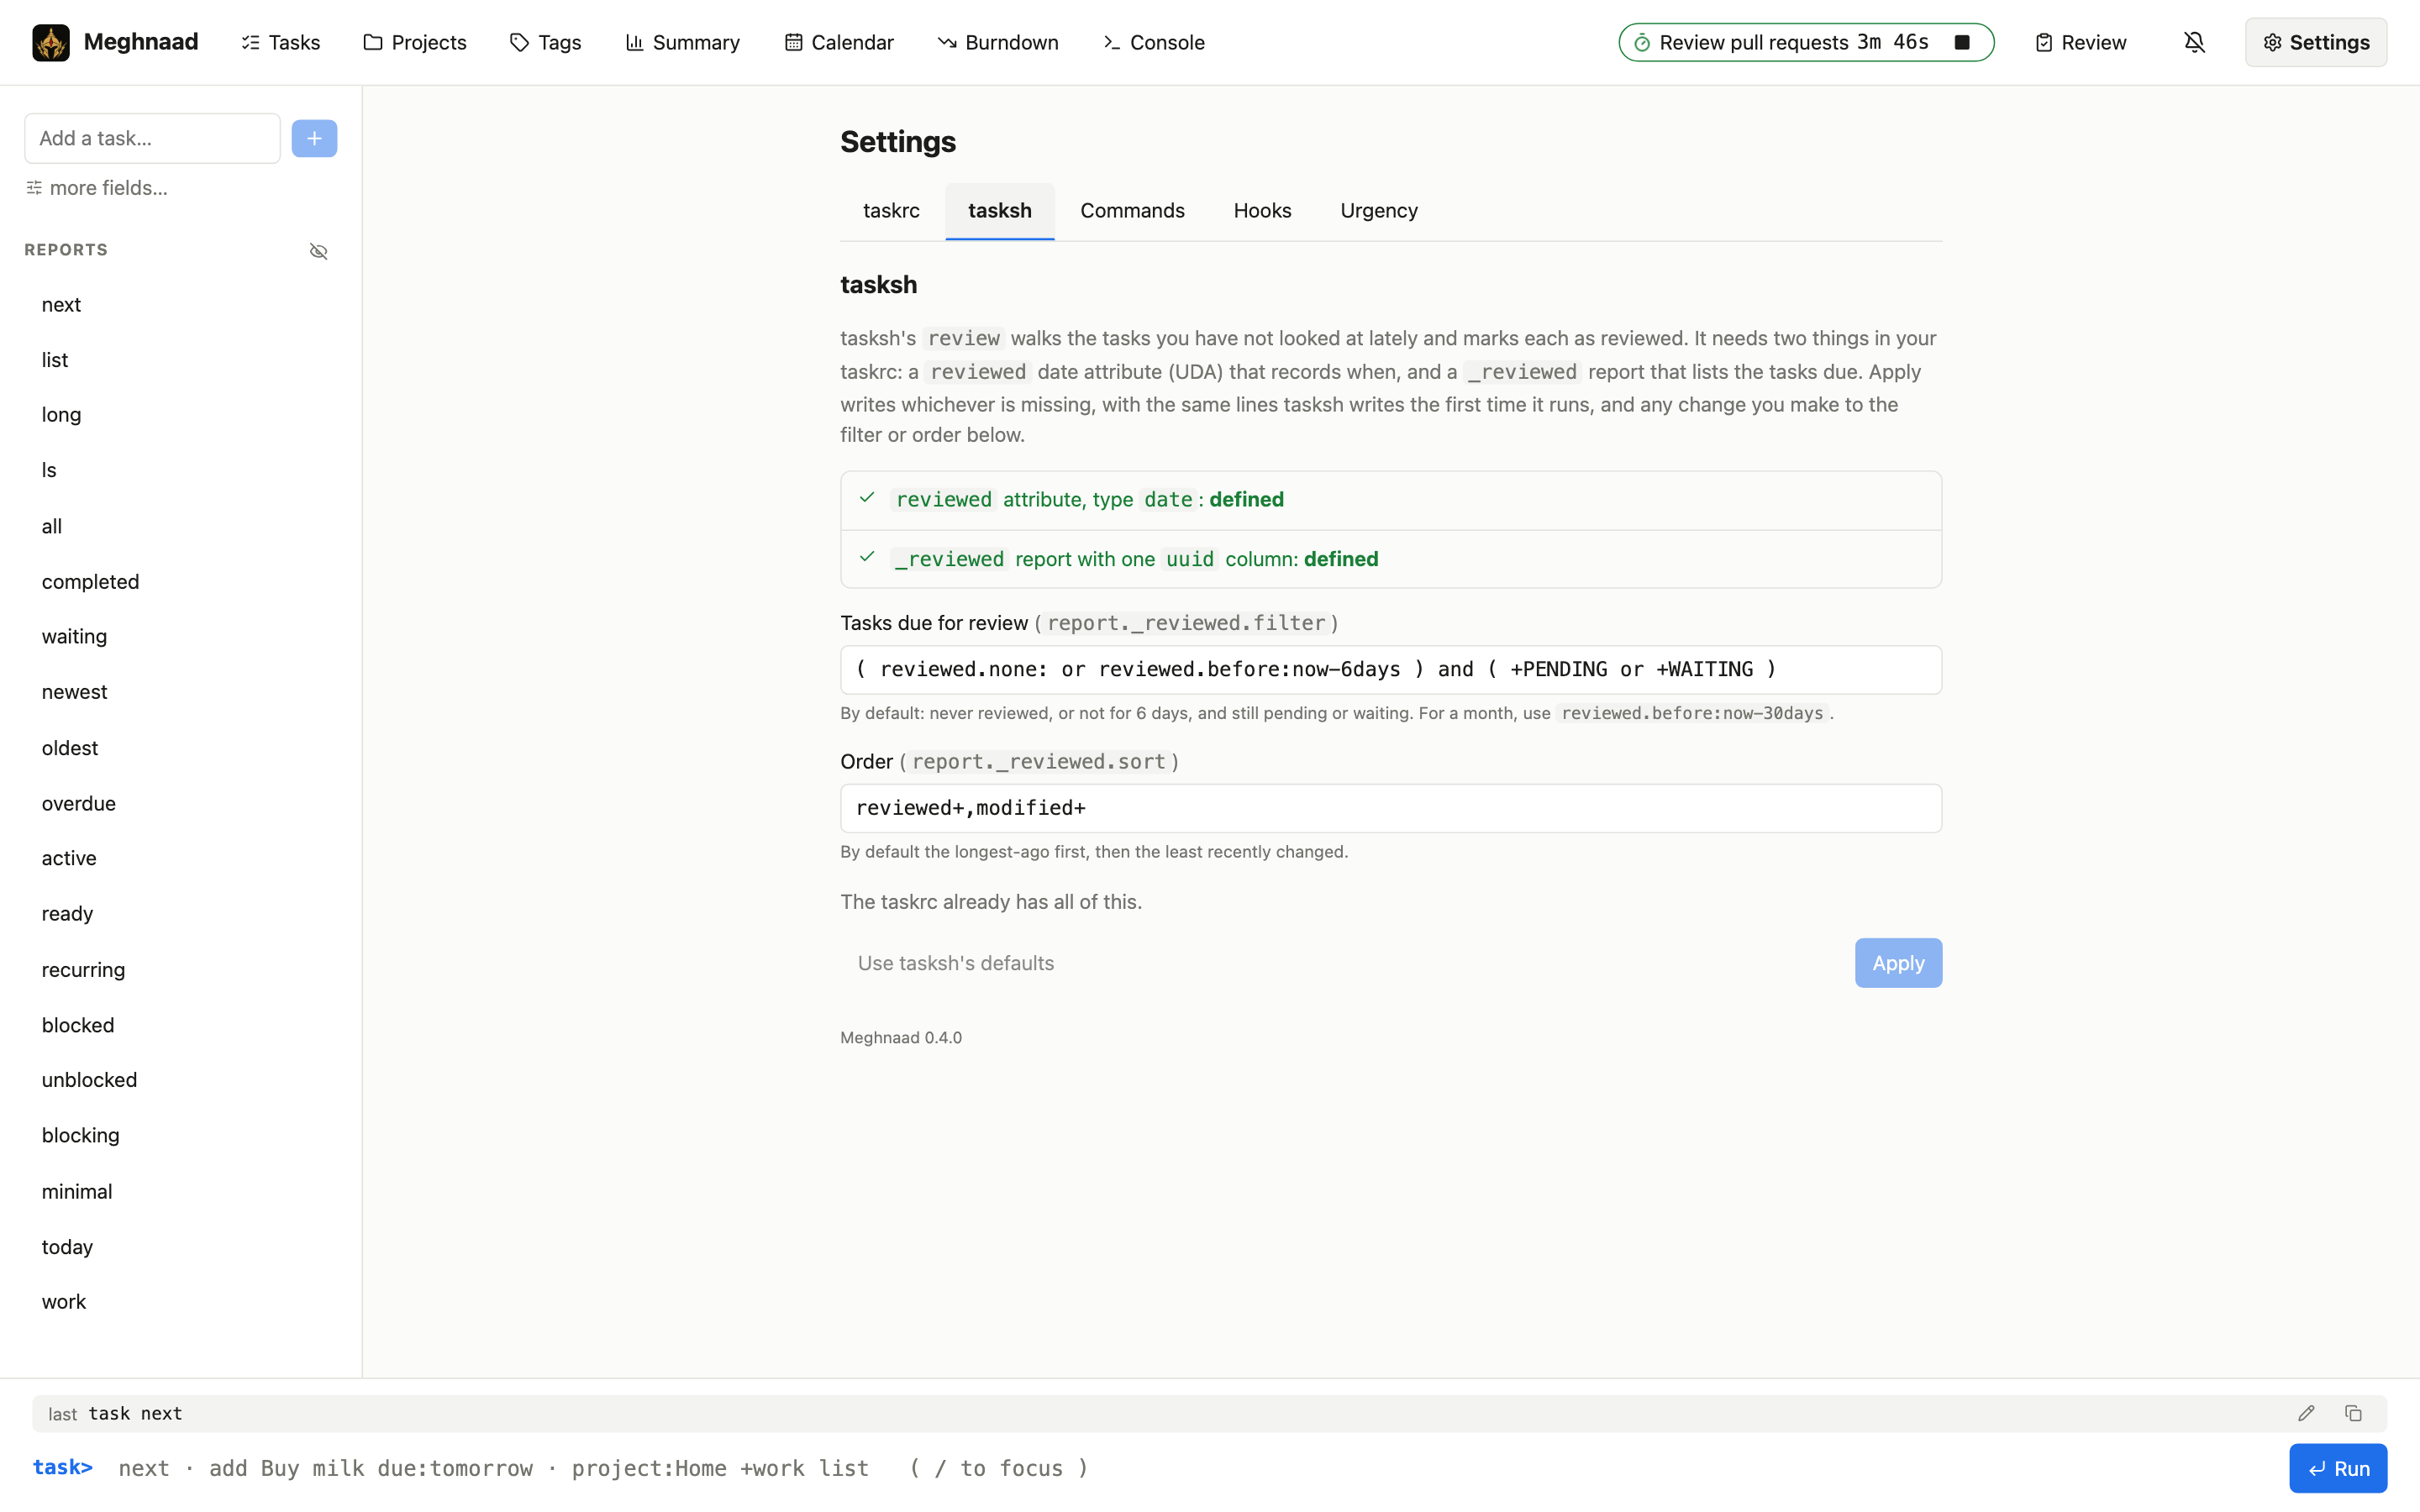Click the Order sort input field

click(1391, 808)
